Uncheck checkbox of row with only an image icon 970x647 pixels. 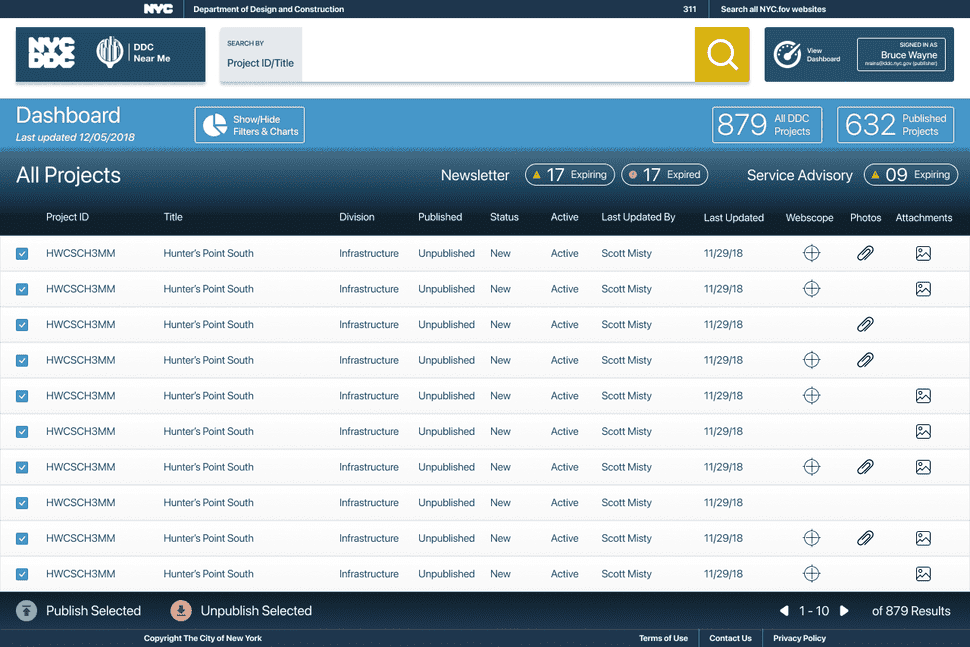pos(22,432)
